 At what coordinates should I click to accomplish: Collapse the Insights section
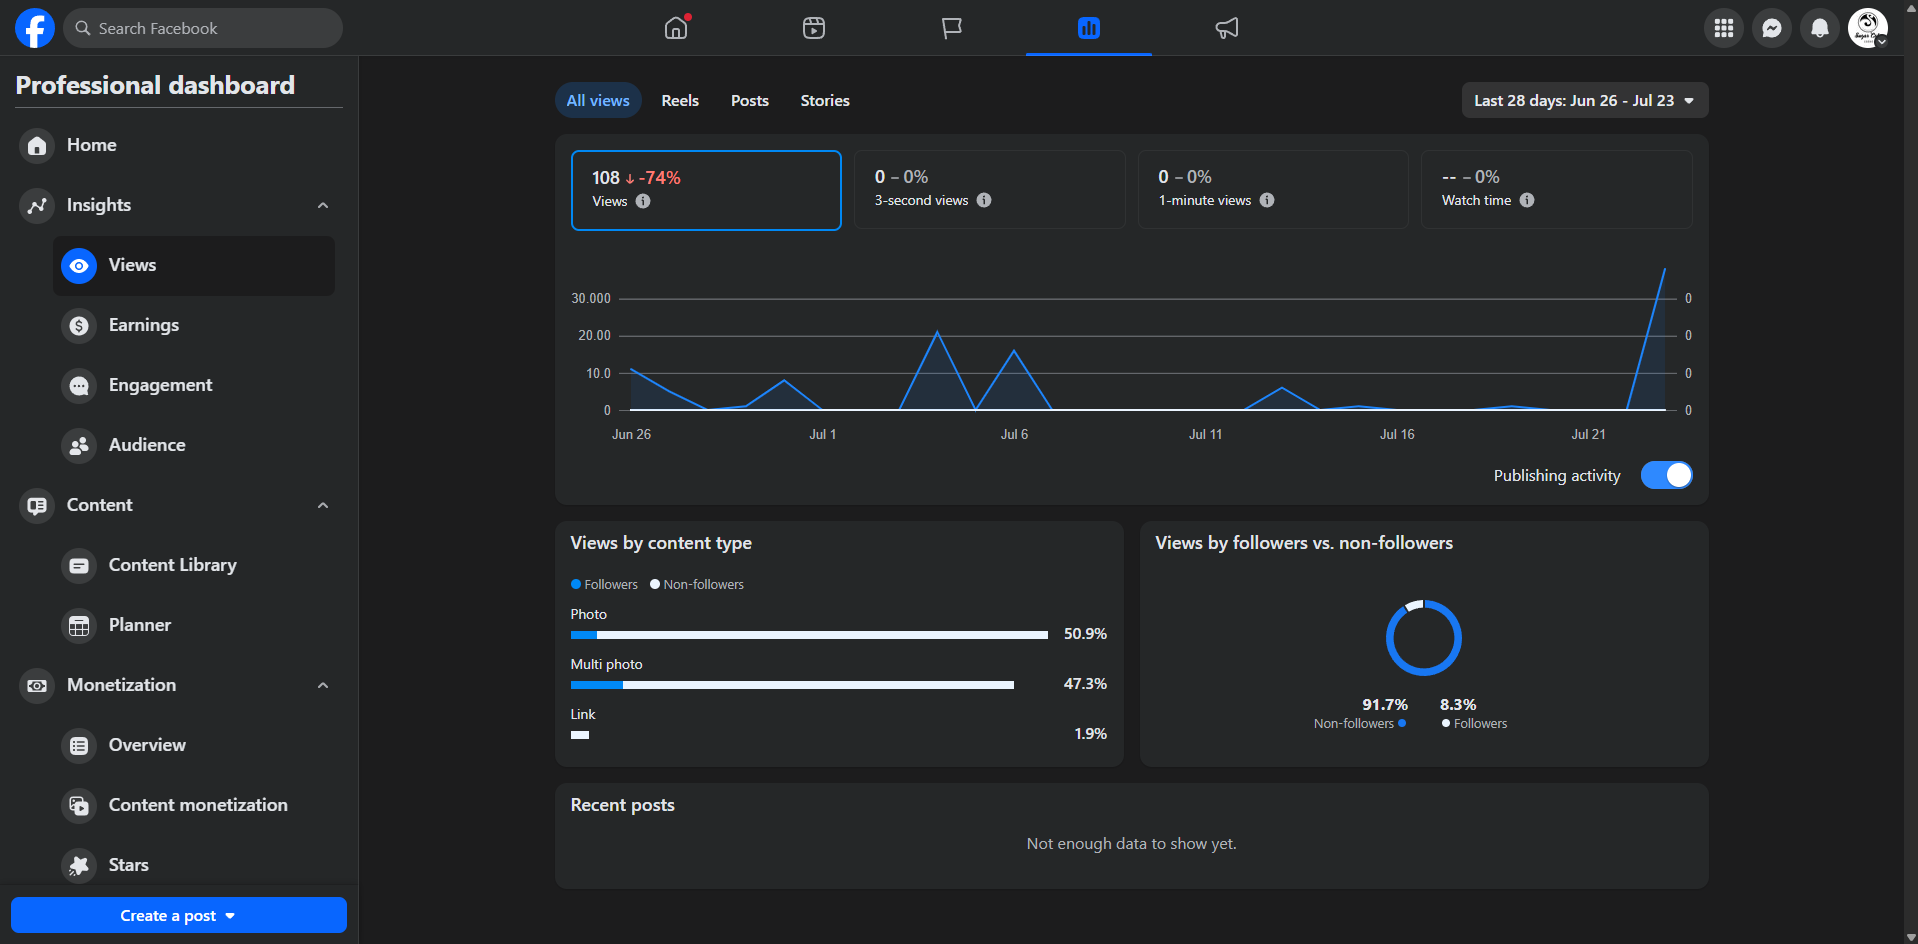click(x=323, y=205)
